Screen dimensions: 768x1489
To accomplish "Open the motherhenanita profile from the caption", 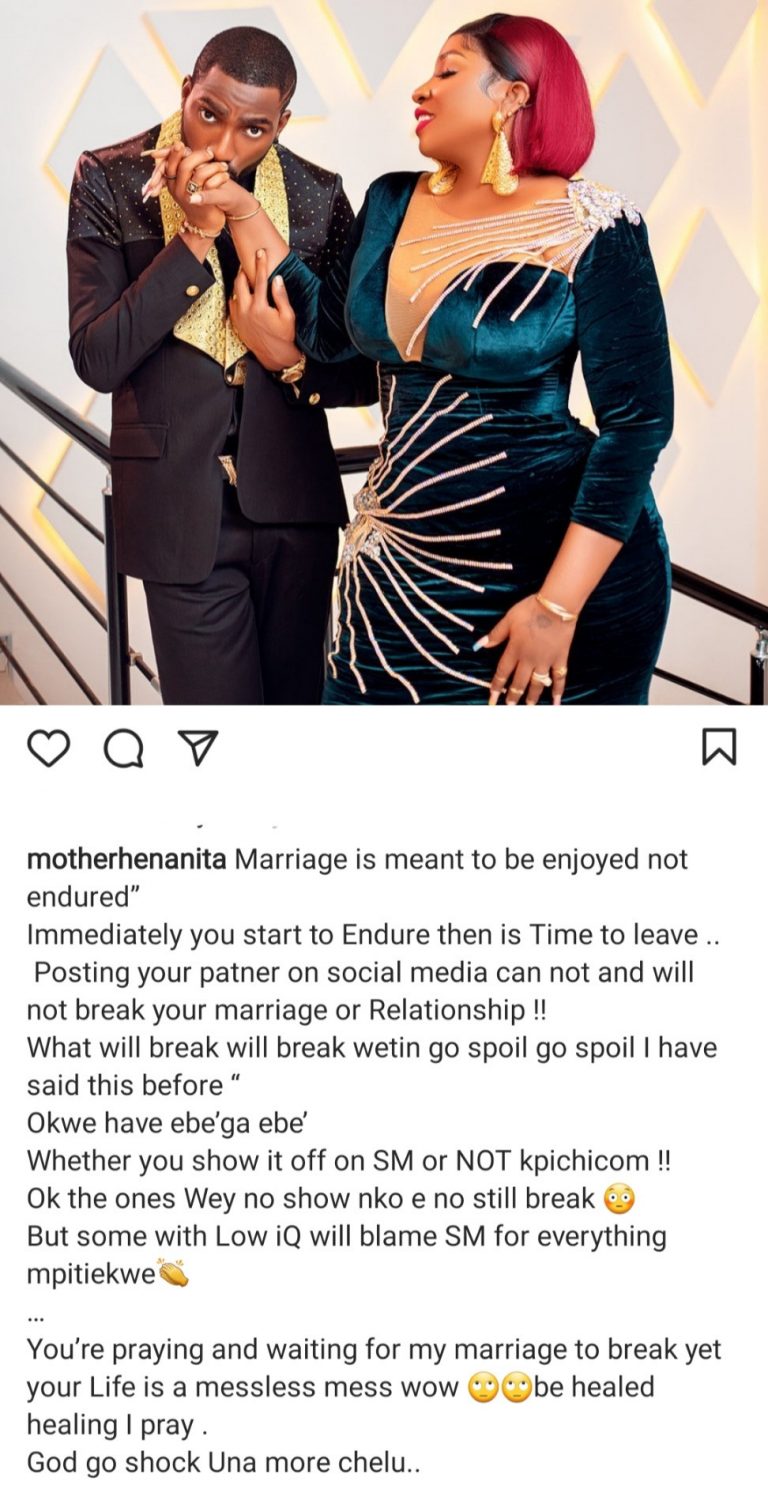I will click(126, 860).
